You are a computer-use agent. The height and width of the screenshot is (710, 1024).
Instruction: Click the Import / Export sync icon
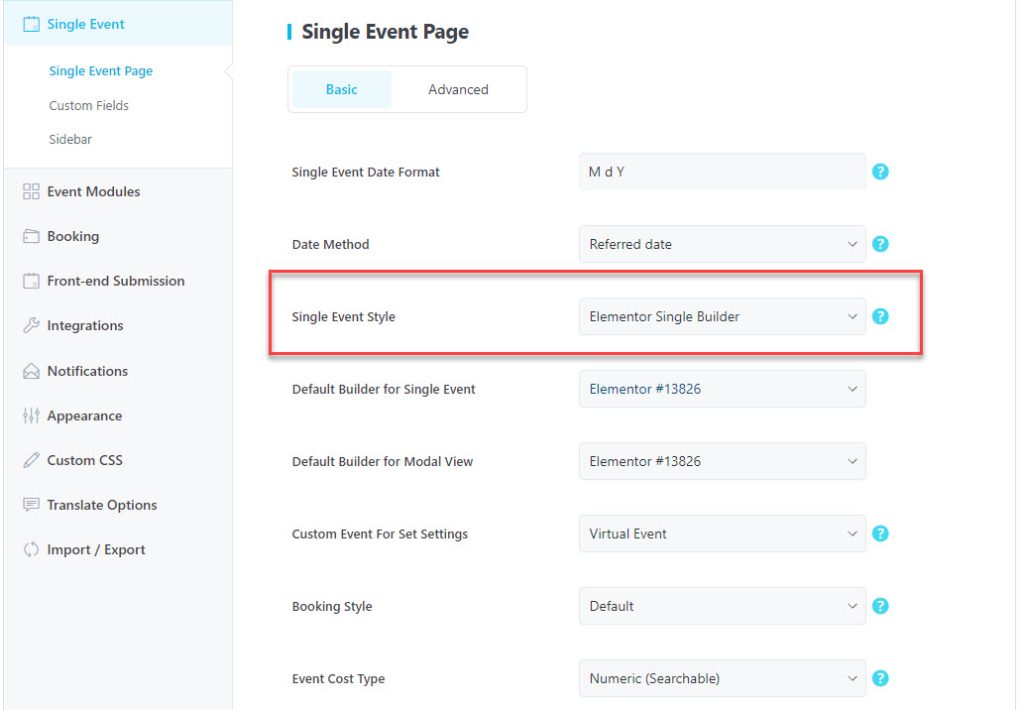[31, 549]
